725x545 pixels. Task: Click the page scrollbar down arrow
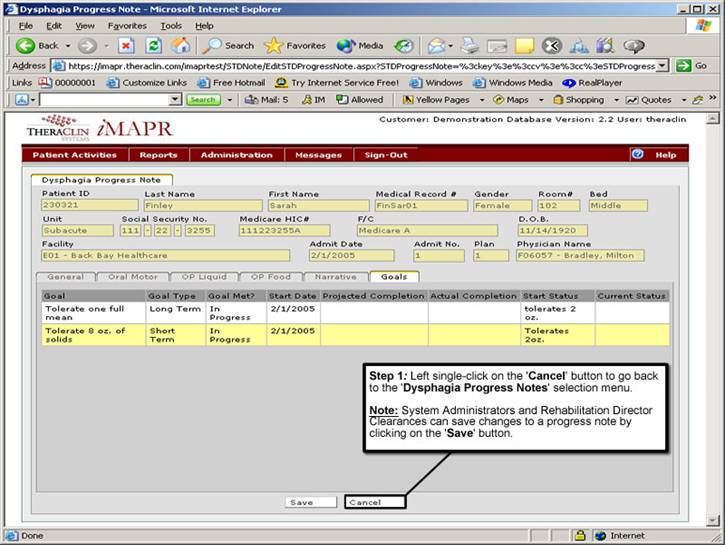click(712, 521)
